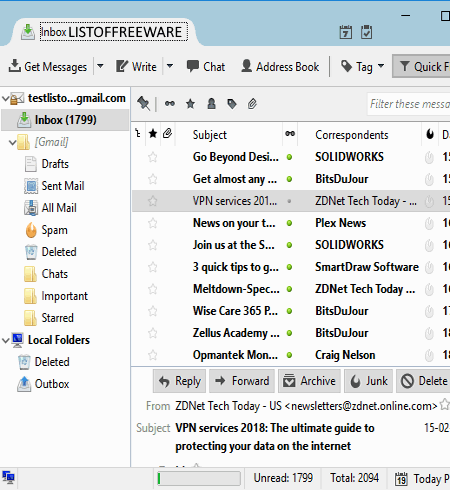Open the Important folder
This screenshot has width=450, height=490.
pyautogui.click(x=56, y=296)
